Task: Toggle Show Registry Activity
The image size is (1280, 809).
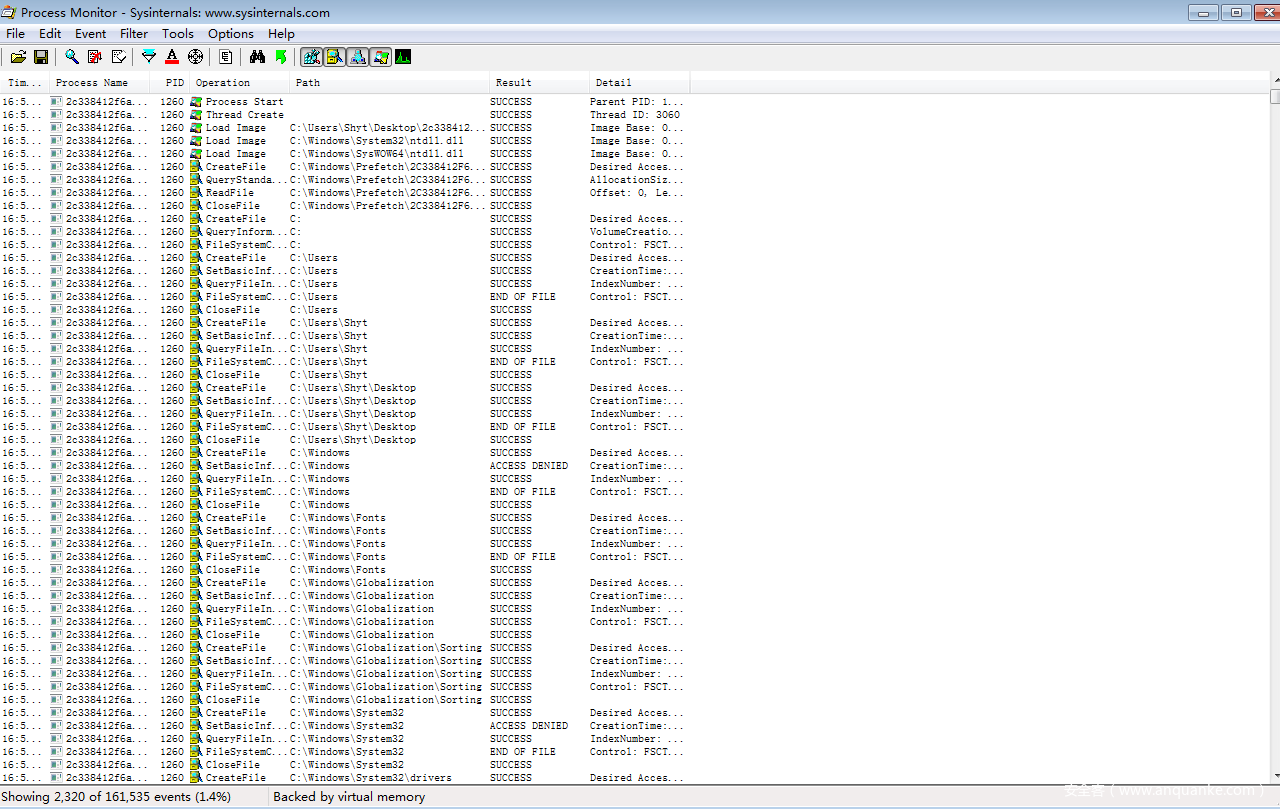Action: [x=311, y=57]
